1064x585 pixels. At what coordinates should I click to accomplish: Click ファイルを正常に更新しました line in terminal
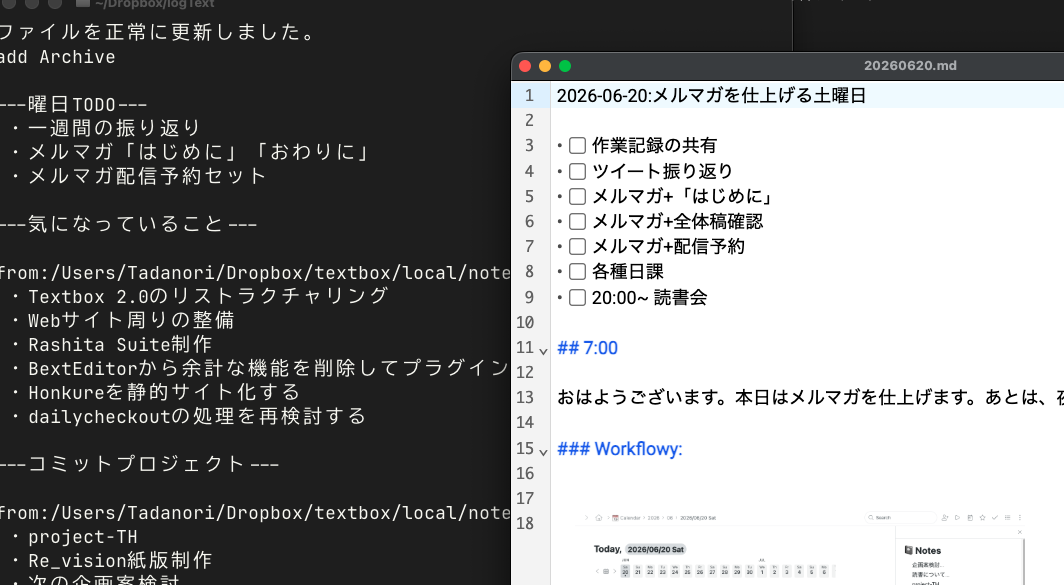157,32
